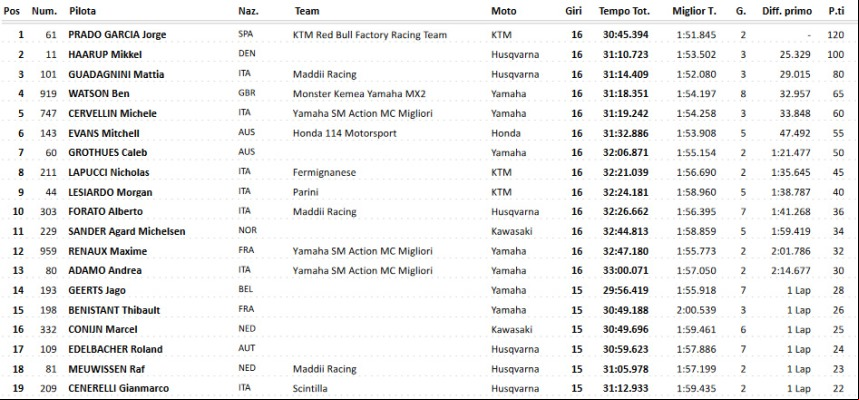Click rider GEERTS Jago
859x400 pixels.
pos(96,290)
